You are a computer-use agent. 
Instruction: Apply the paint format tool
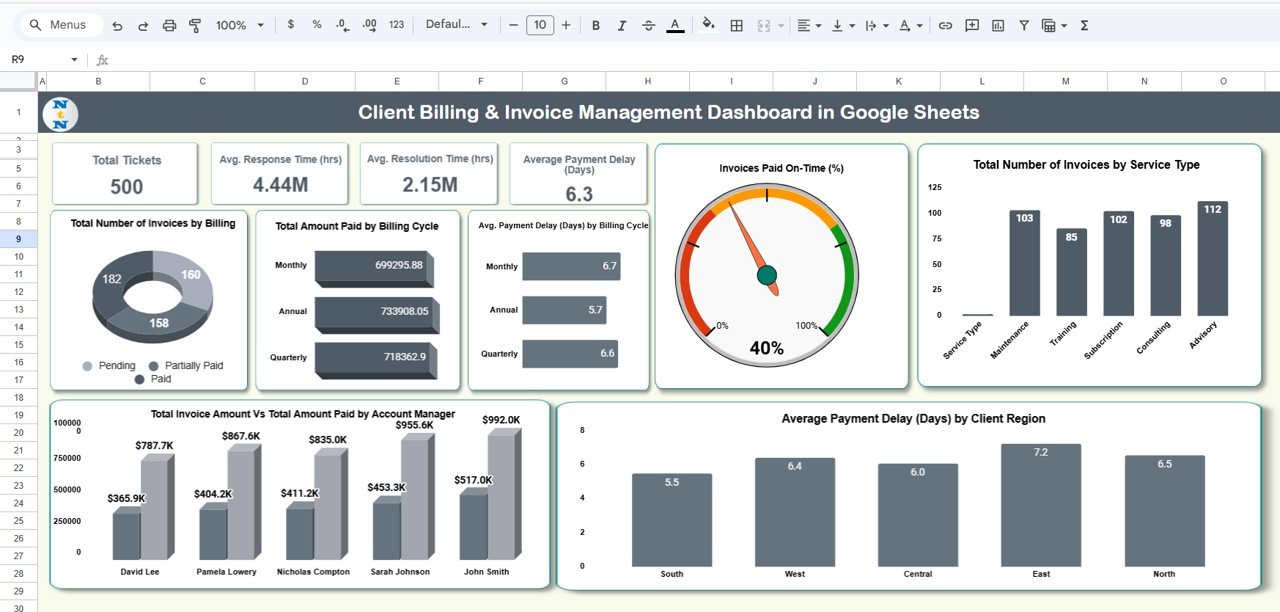tap(194, 25)
